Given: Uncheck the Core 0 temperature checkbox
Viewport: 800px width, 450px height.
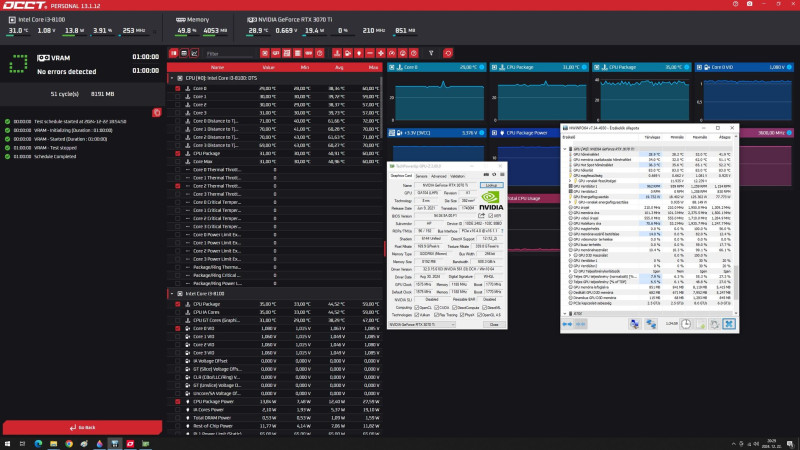Looking at the screenshot, I should click(x=178, y=88).
